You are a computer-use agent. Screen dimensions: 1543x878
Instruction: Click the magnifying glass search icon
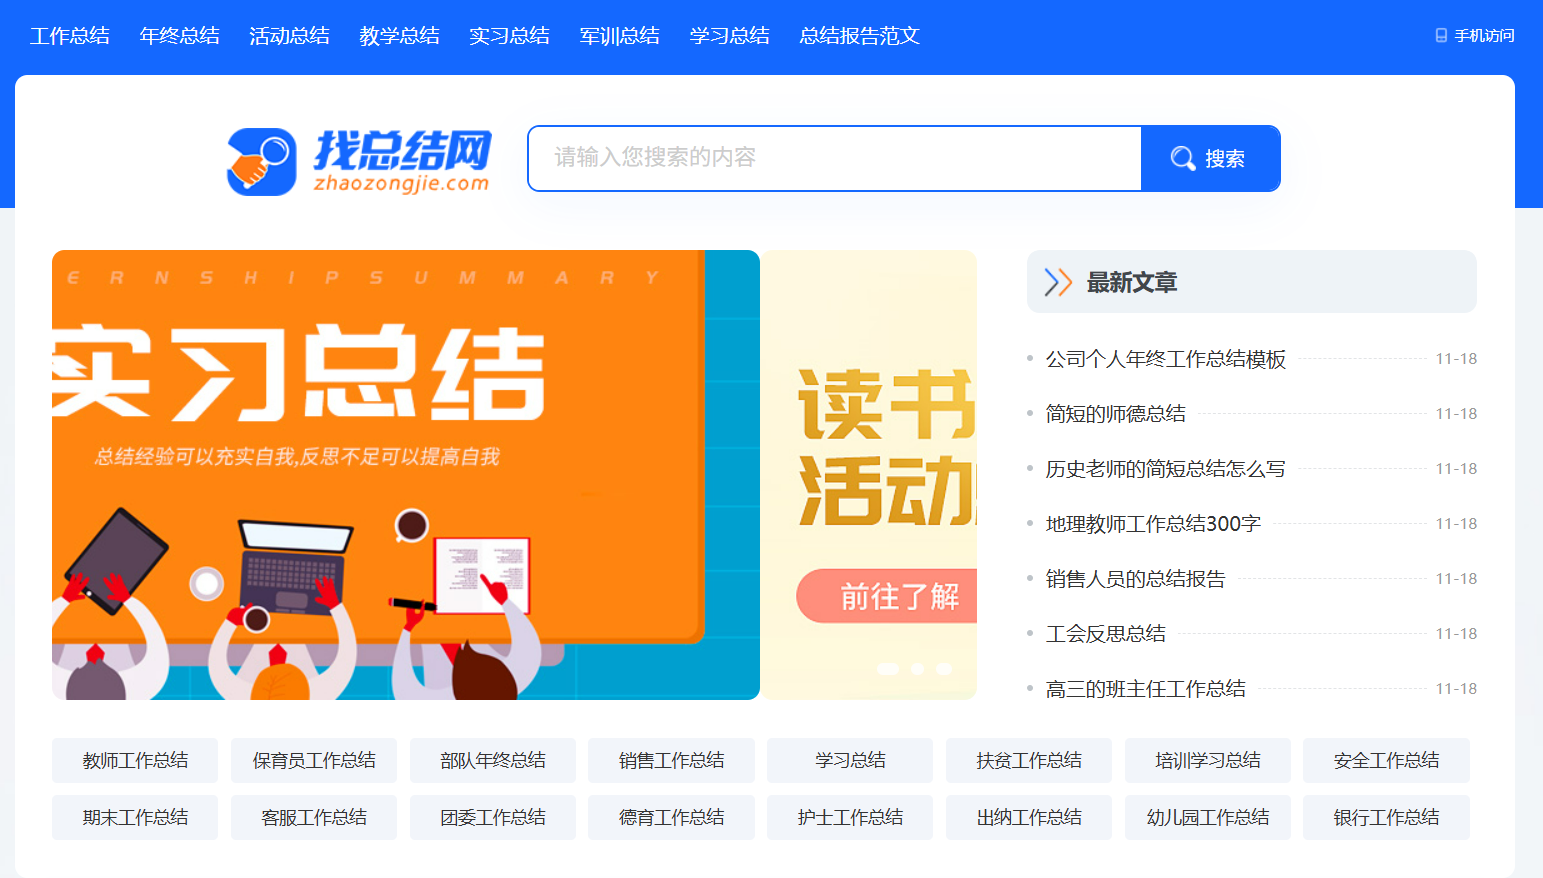coord(1183,159)
